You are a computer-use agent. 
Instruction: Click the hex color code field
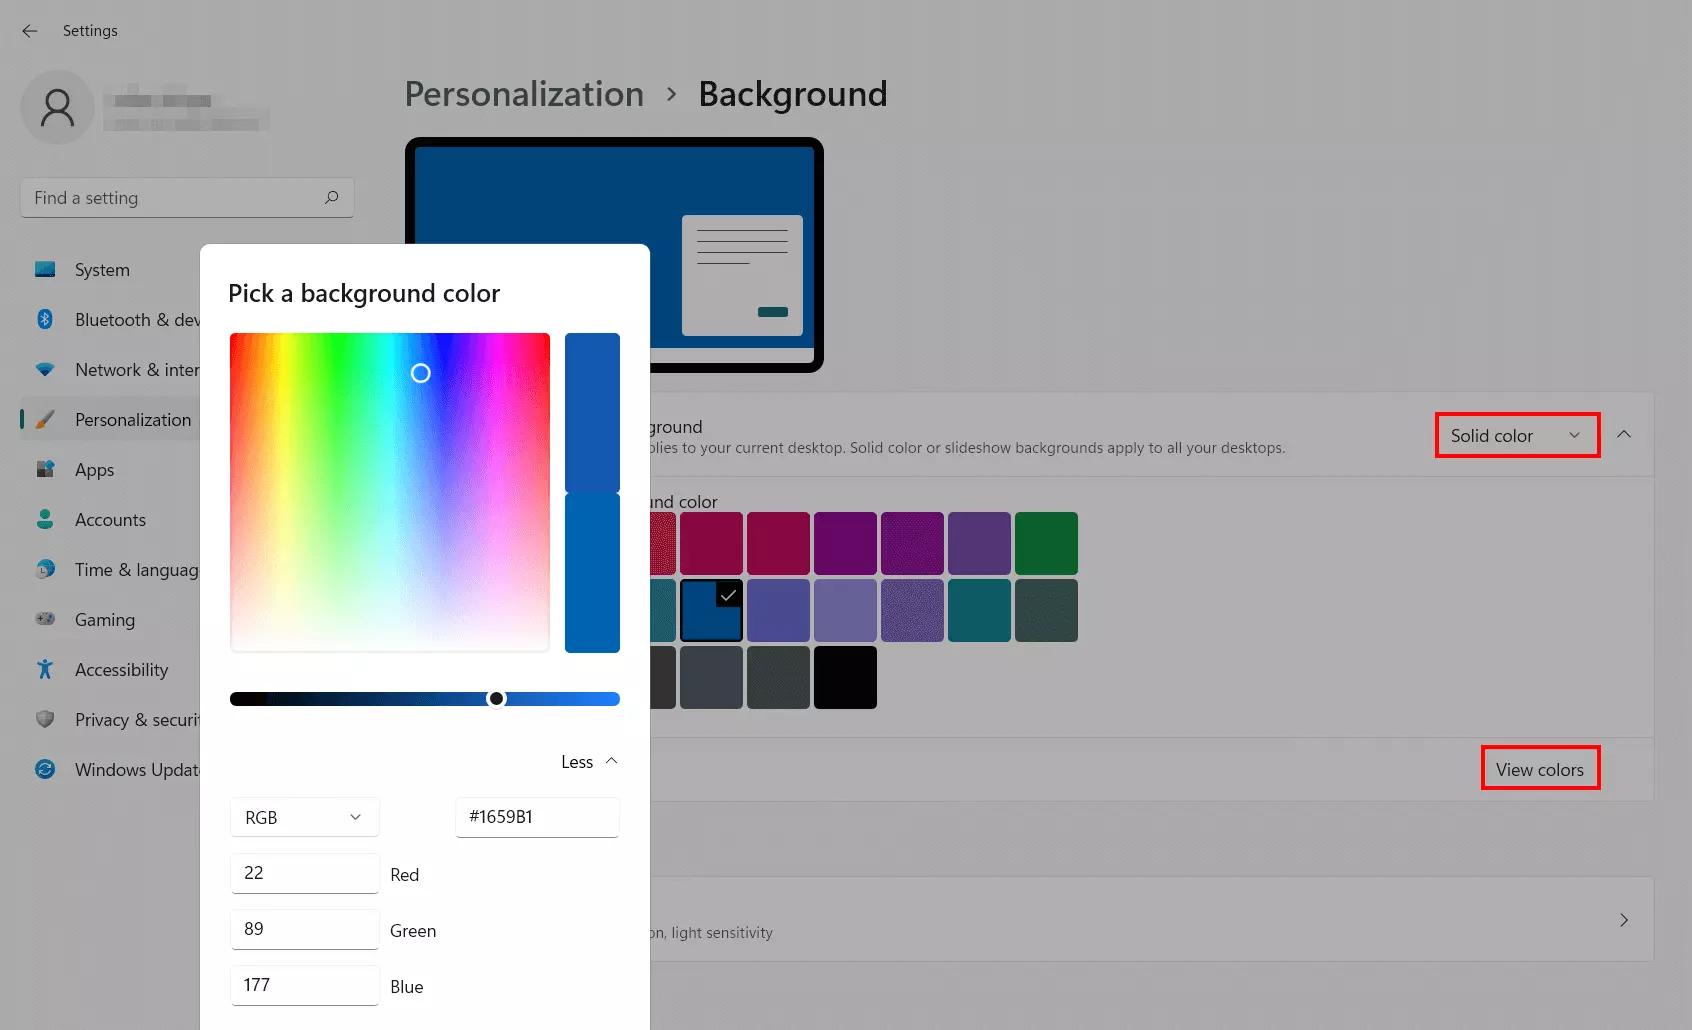click(x=537, y=817)
